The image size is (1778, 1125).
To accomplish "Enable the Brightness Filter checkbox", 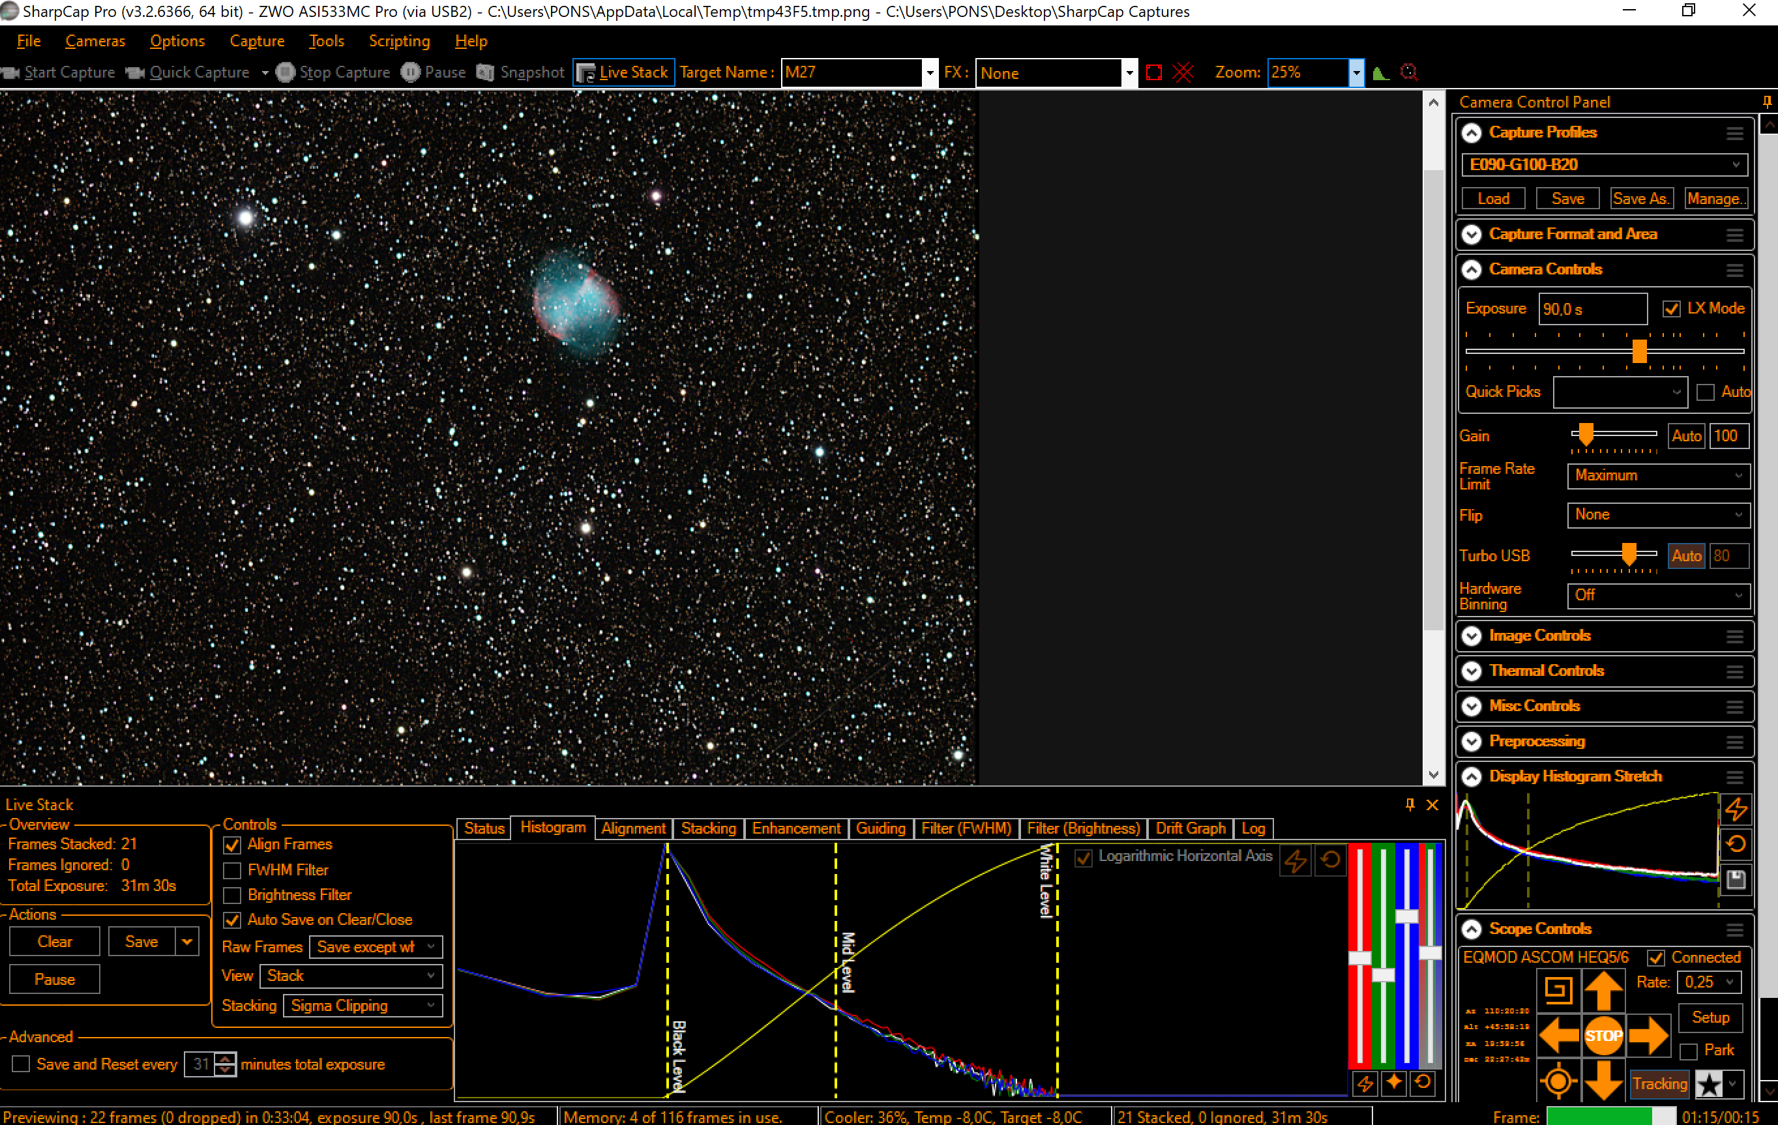I will coord(232,895).
